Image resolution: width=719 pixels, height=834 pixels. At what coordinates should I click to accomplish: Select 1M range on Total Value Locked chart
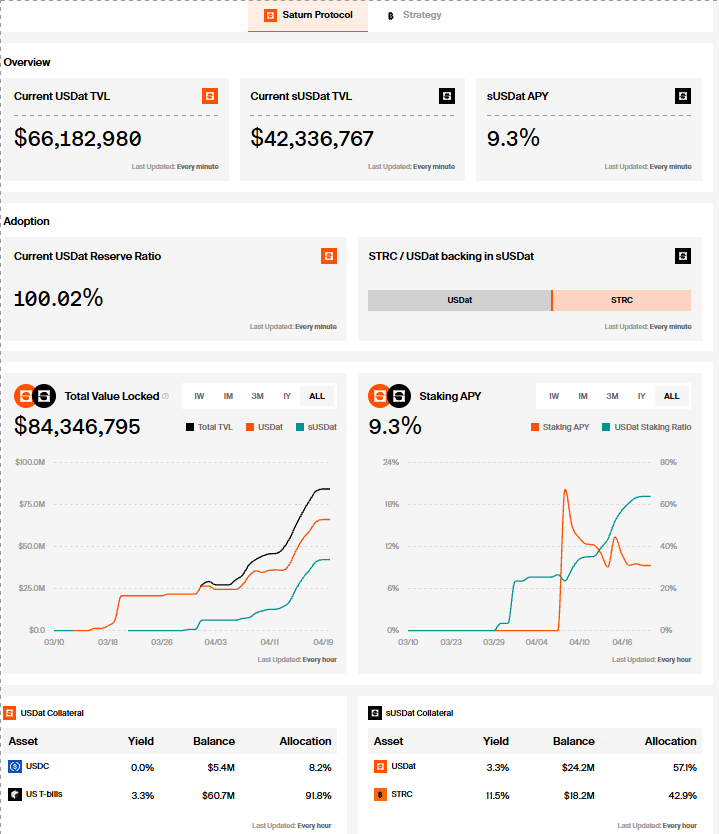[x=228, y=396]
